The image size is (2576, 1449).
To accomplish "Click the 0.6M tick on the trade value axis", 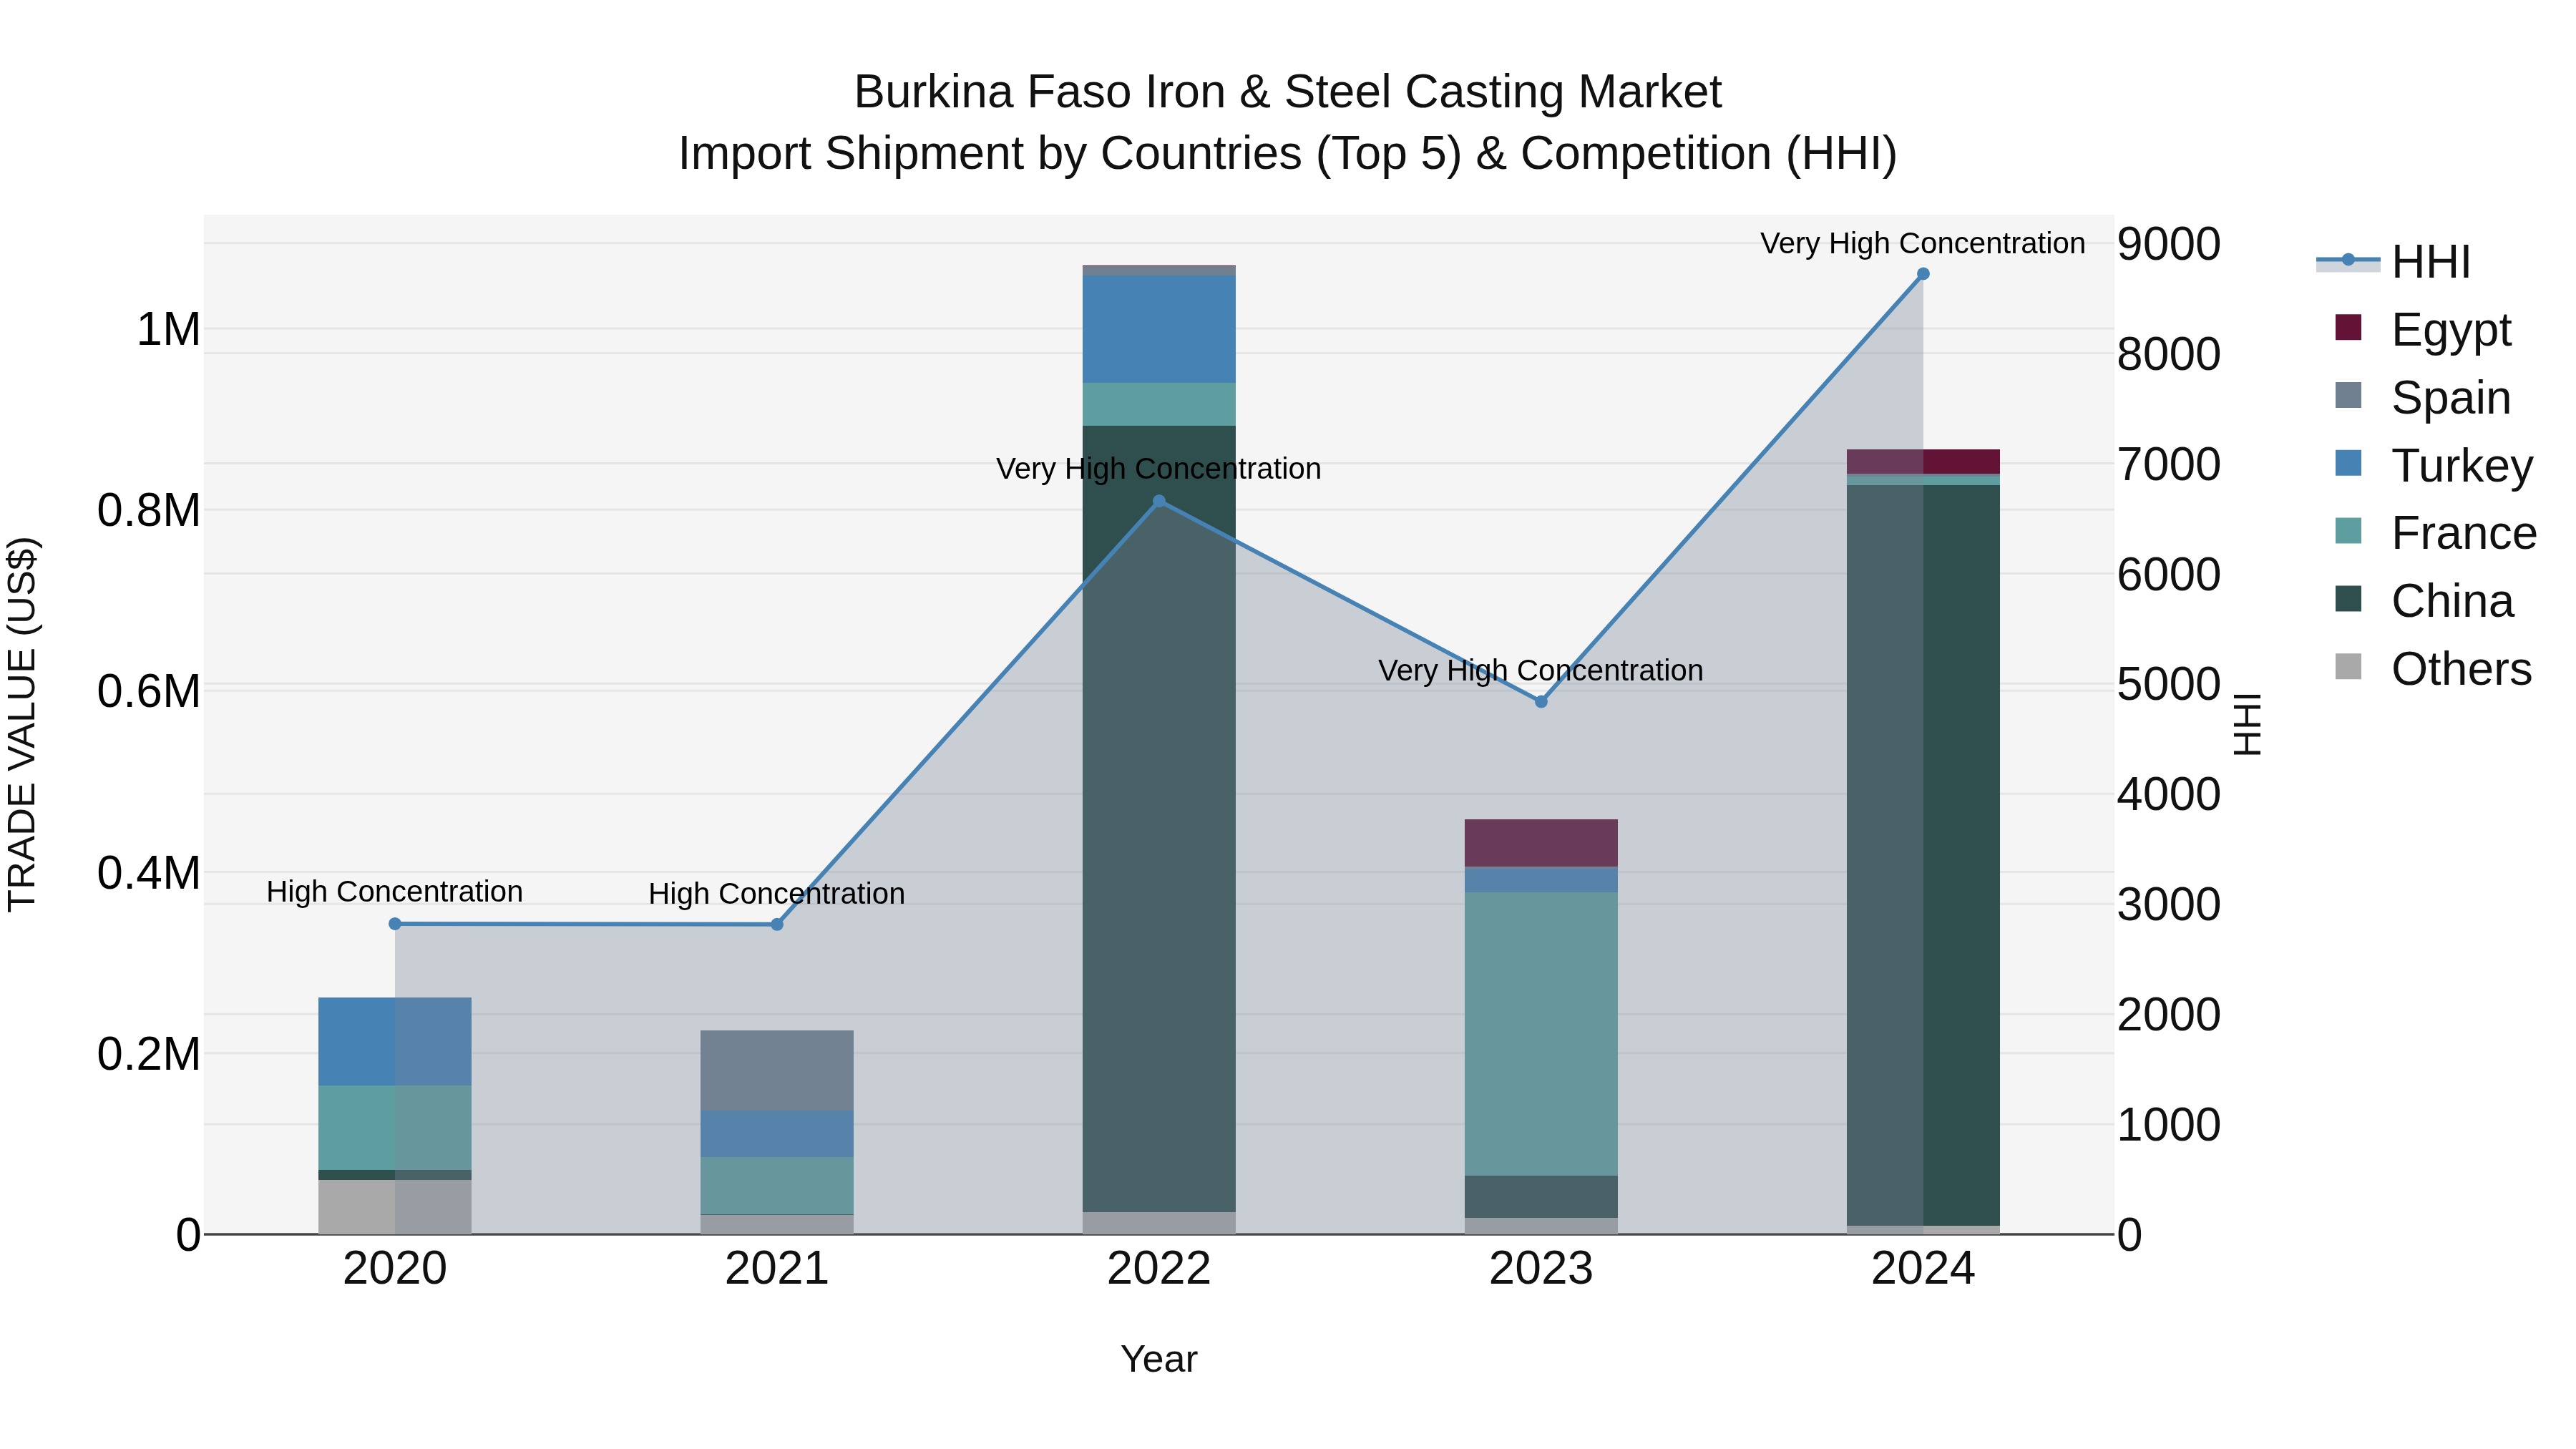I will tap(149, 692).
